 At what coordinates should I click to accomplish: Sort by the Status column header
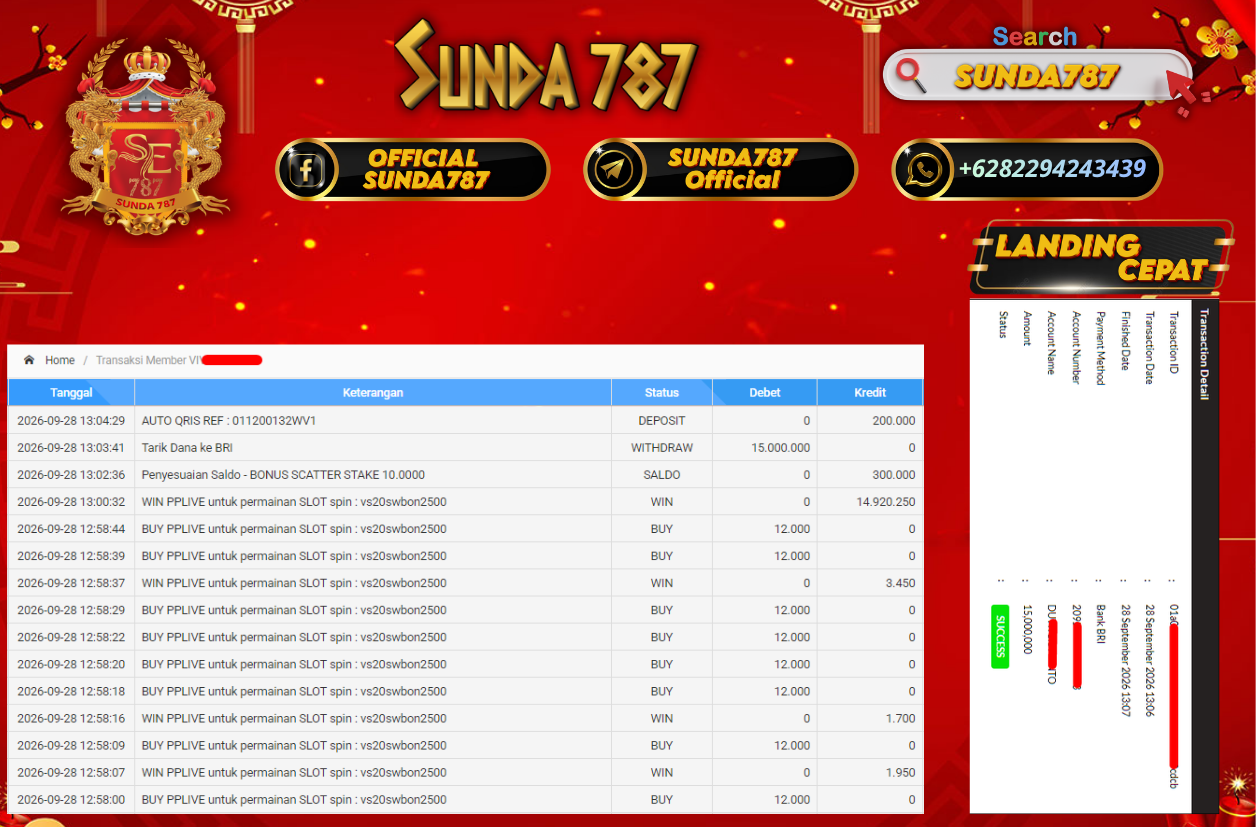tap(662, 392)
